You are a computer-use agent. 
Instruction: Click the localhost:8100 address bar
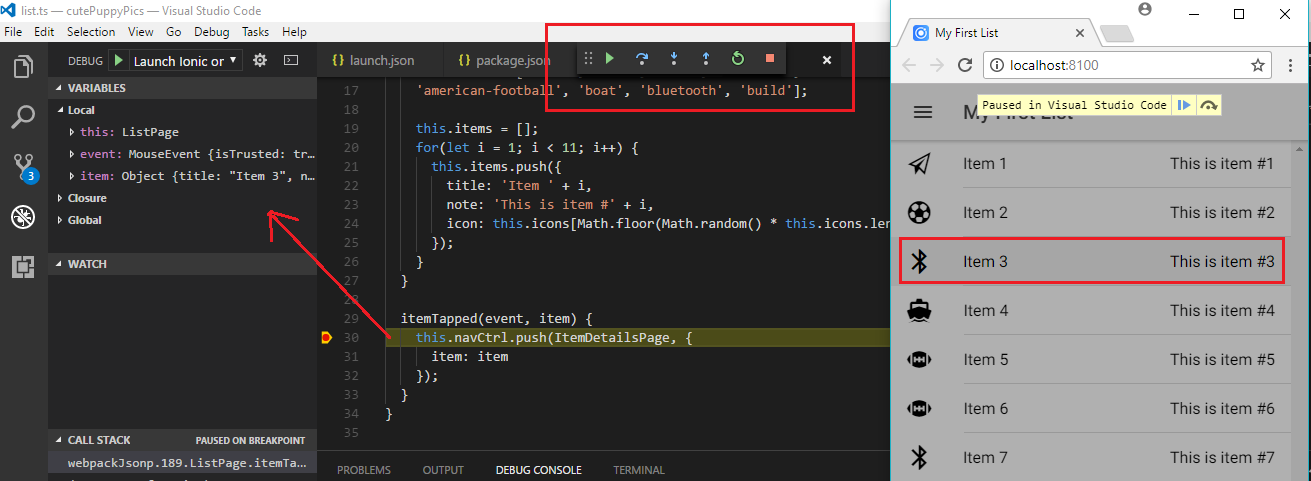click(1127, 65)
